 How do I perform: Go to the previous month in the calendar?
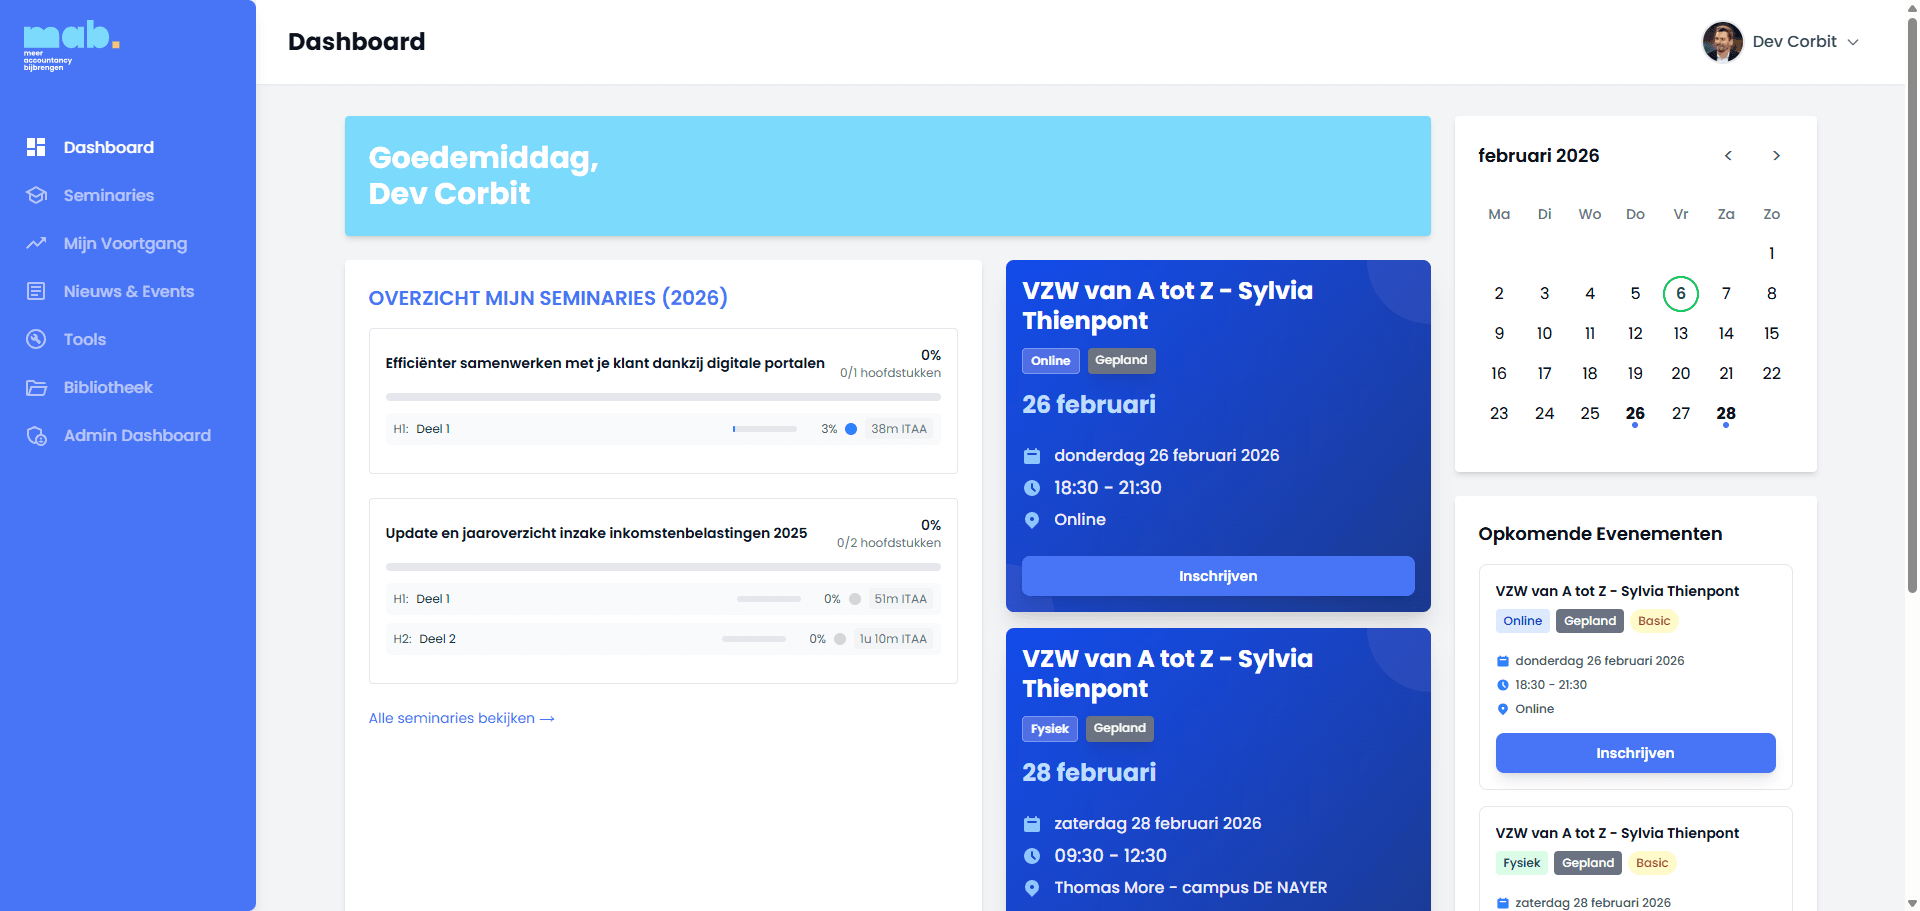coord(1727,156)
